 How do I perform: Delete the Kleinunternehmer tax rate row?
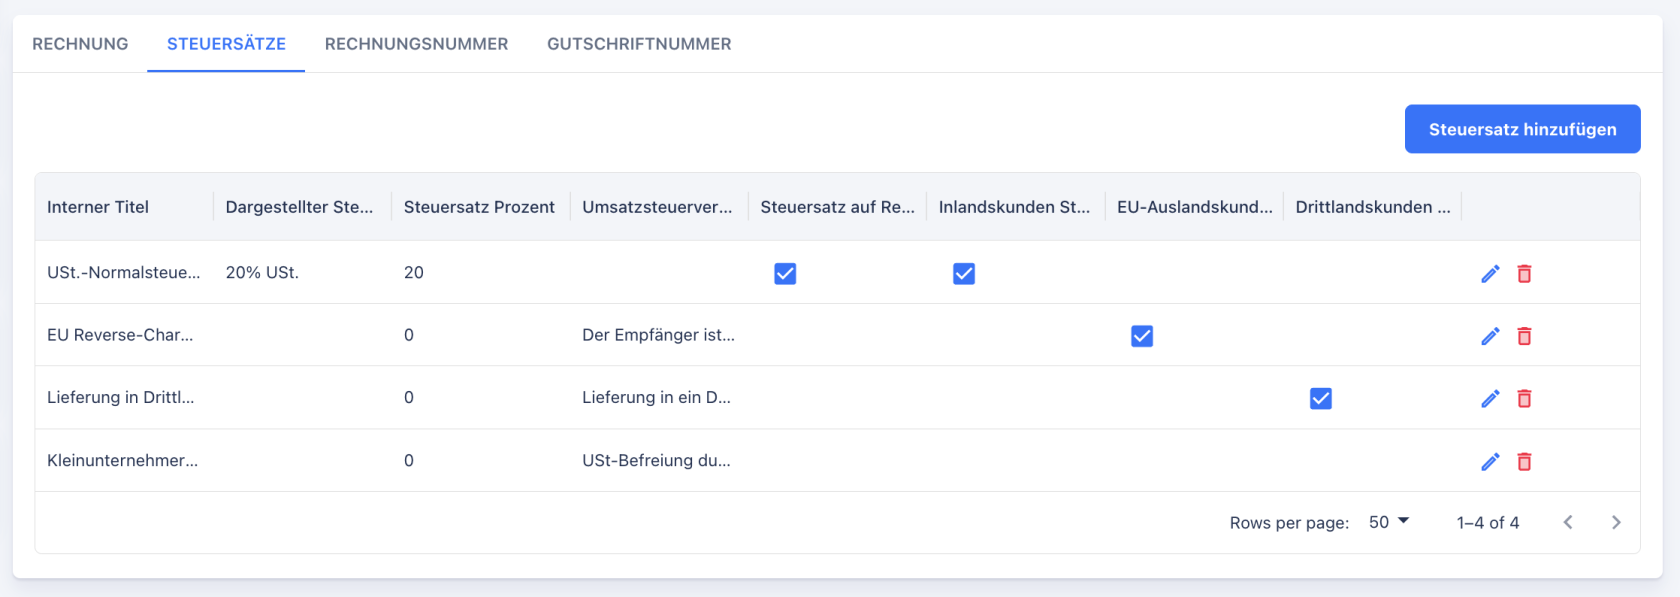point(1524,461)
